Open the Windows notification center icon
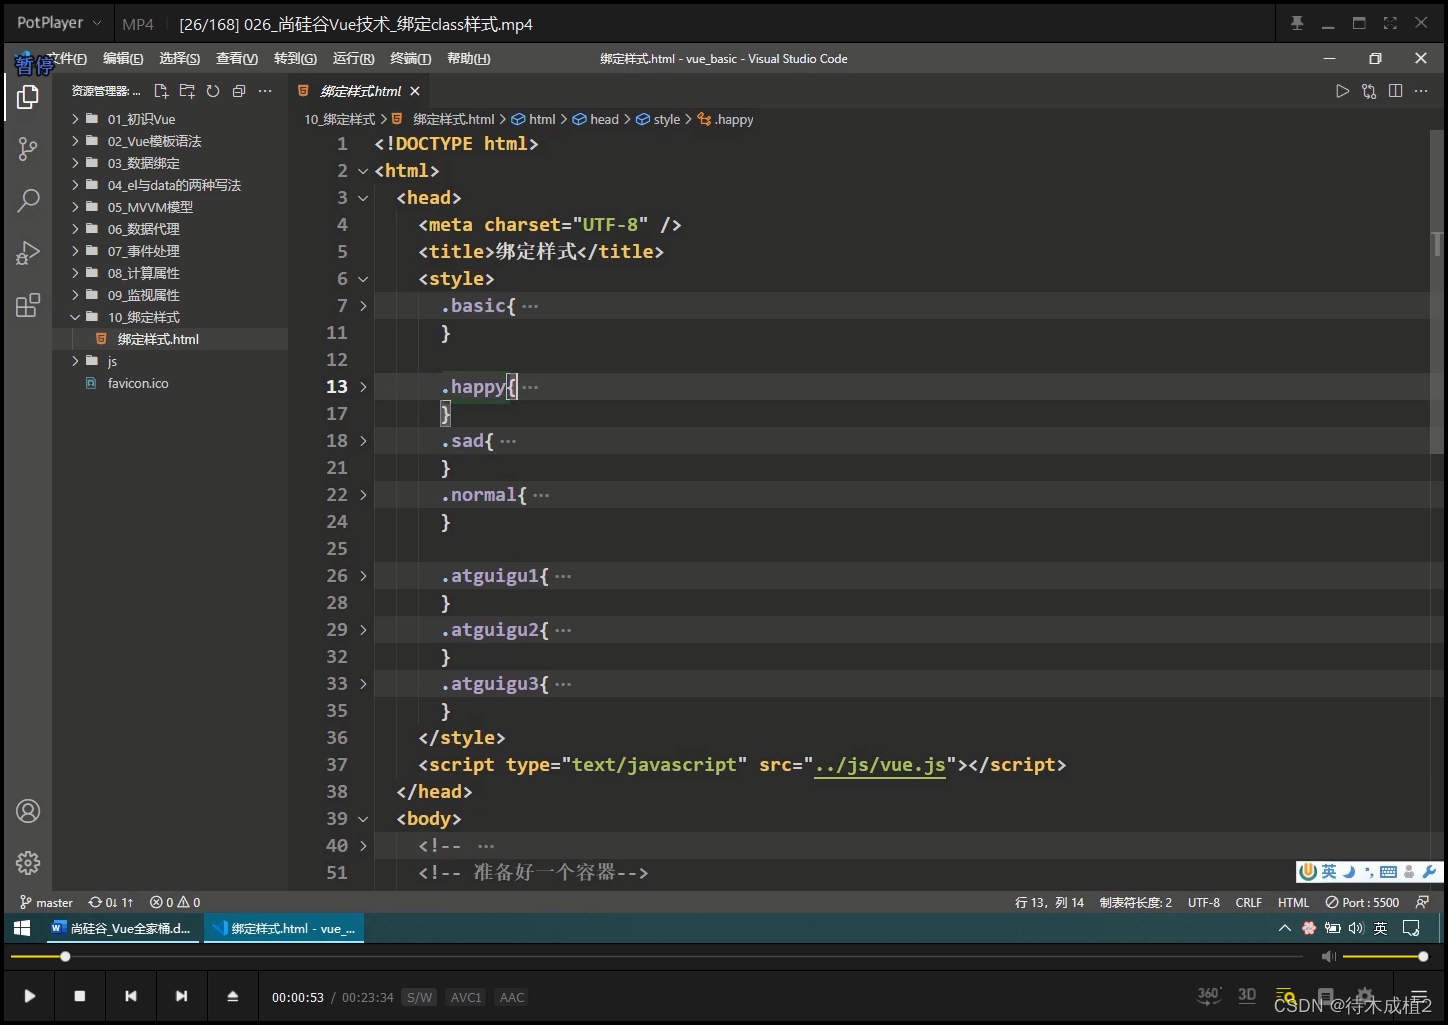The height and width of the screenshot is (1025, 1448). [x=1411, y=928]
